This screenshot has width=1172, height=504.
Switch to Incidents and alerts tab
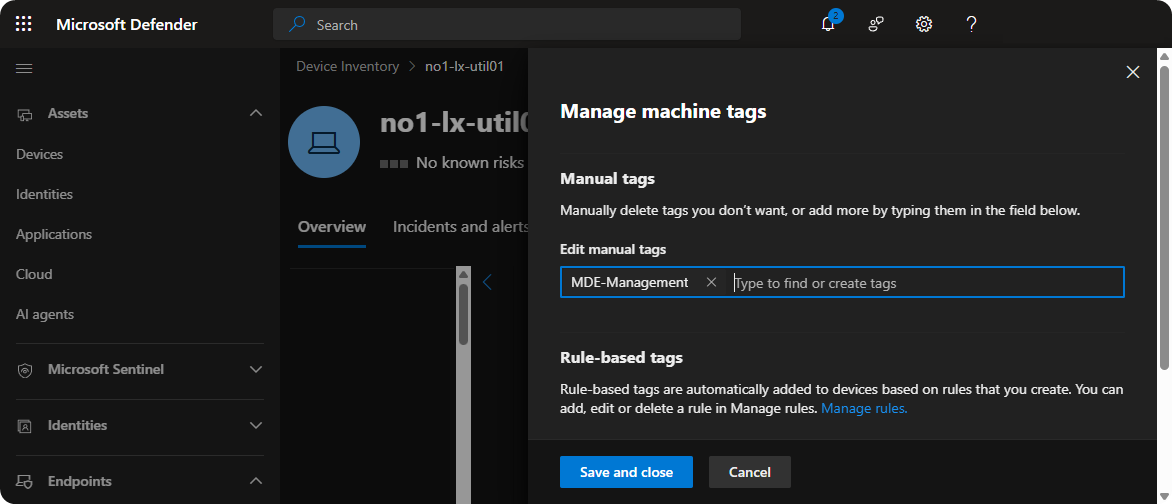(x=460, y=227)
